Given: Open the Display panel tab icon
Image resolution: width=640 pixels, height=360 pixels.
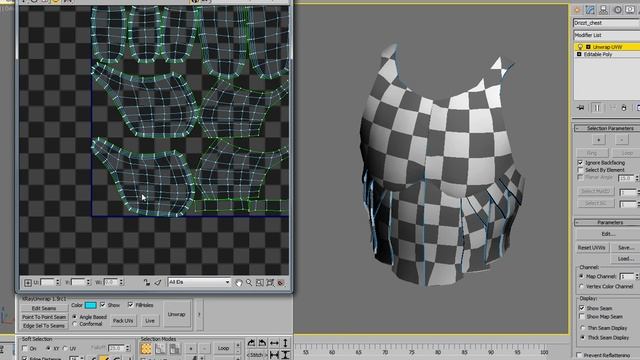Looking at the screenshot, I should 630,10.
